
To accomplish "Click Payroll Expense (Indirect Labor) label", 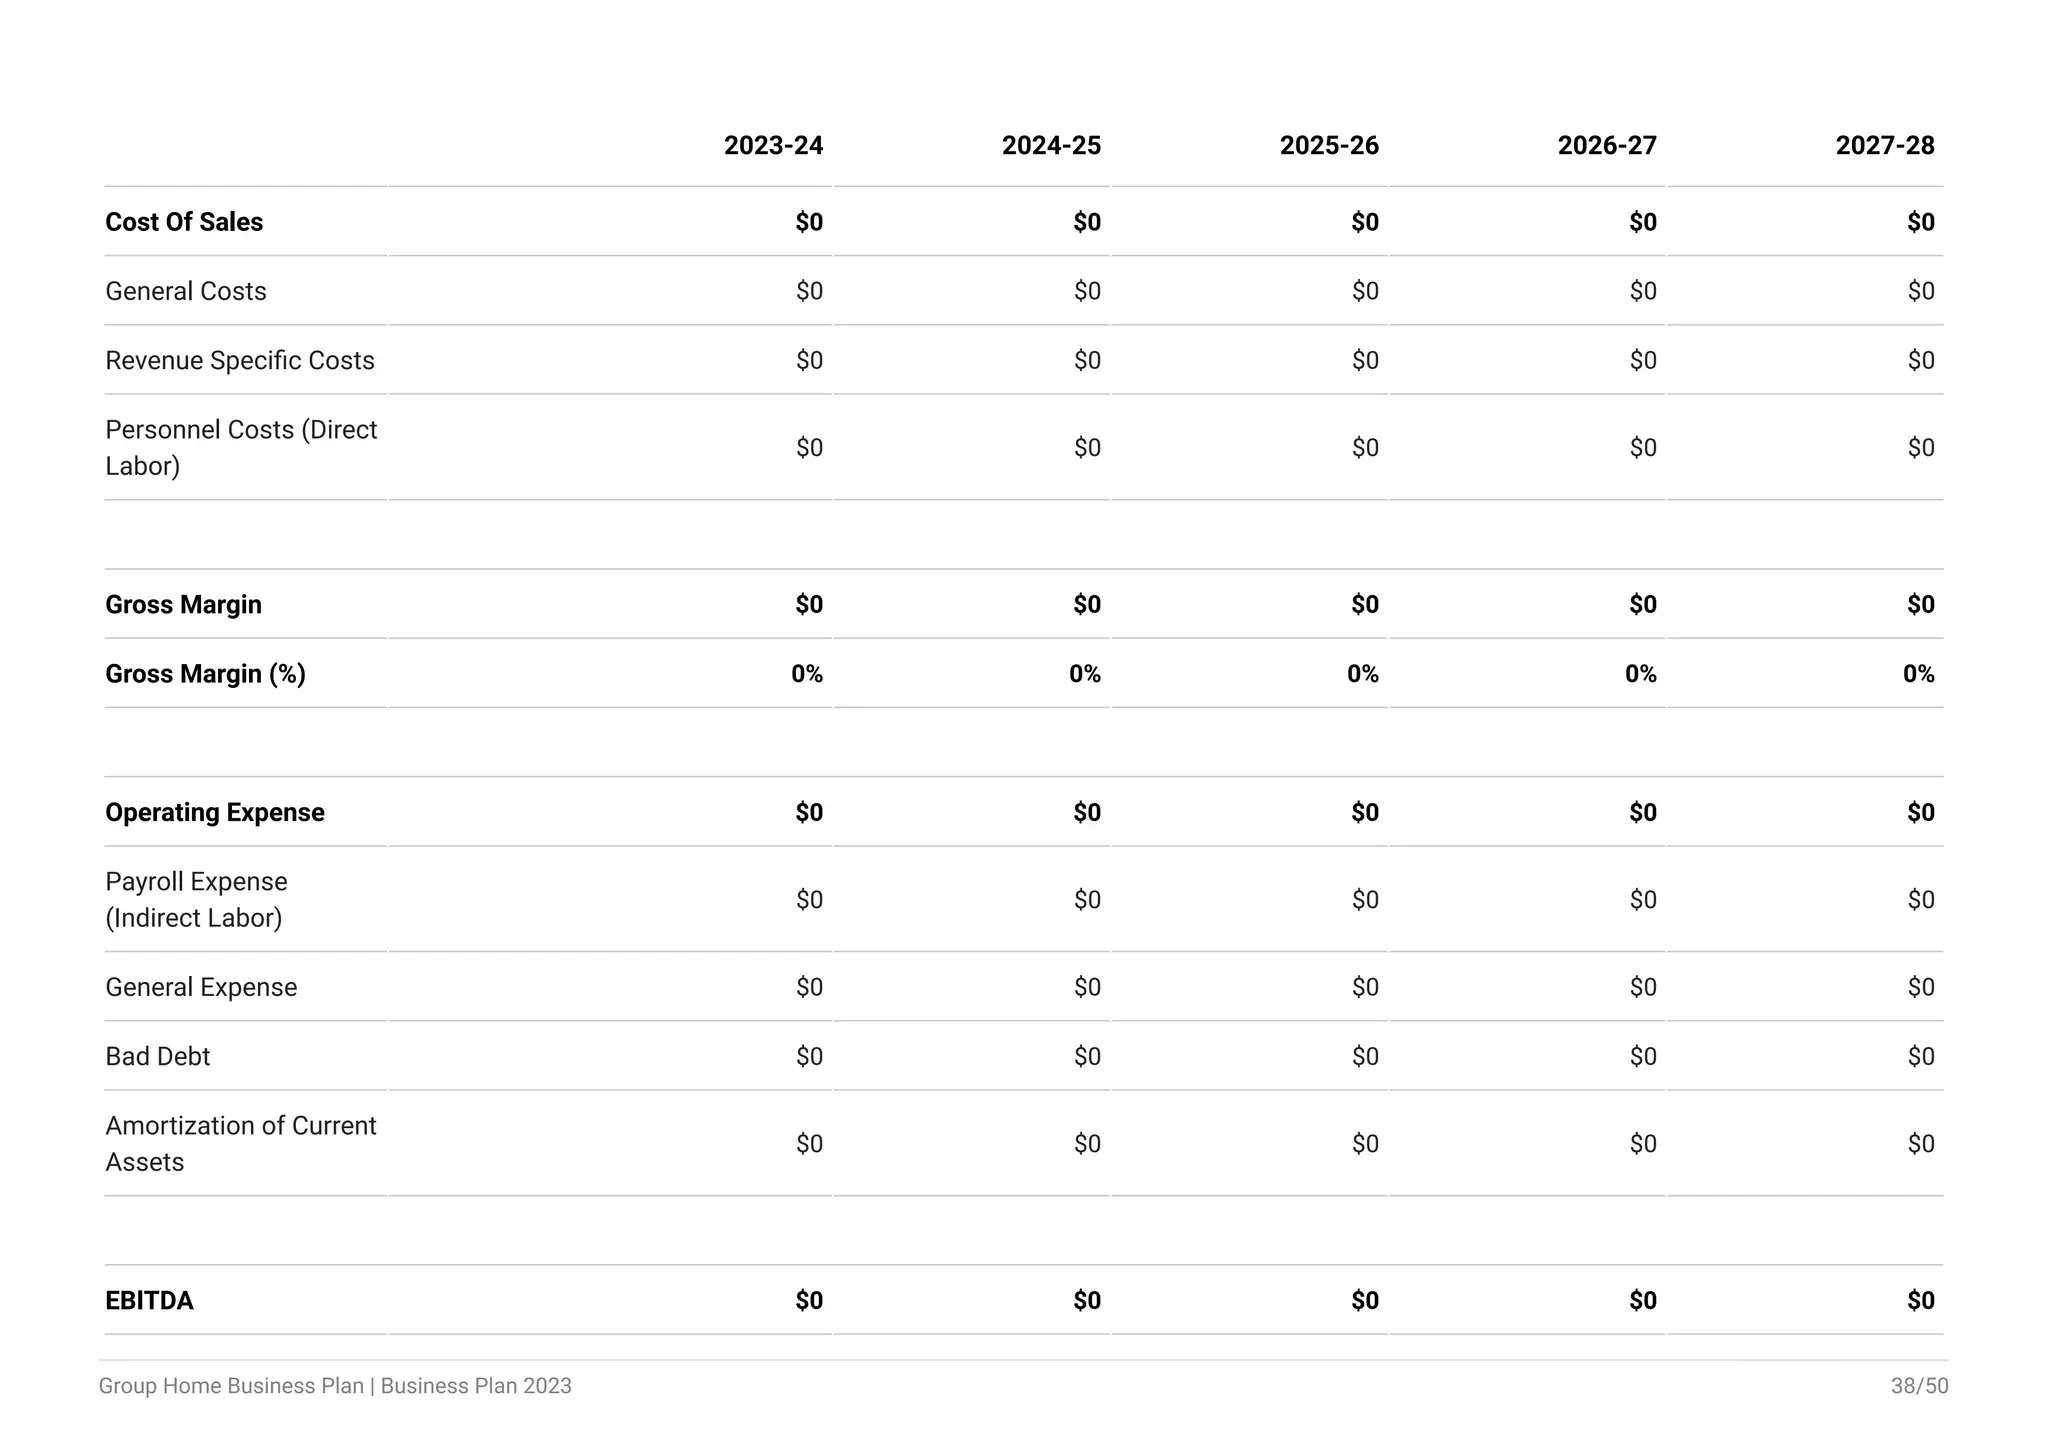I will point(196,899).
